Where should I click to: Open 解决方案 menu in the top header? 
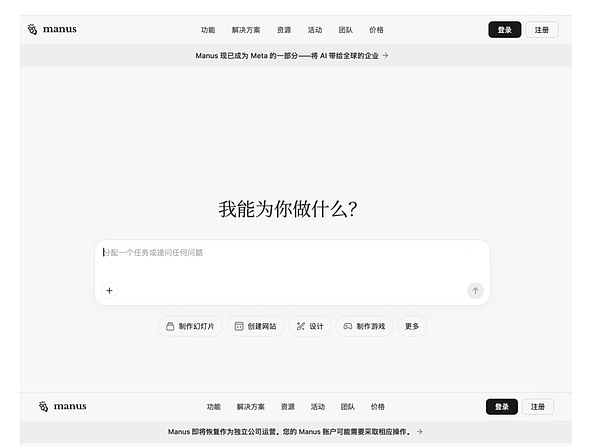click(x=246, y=30)
